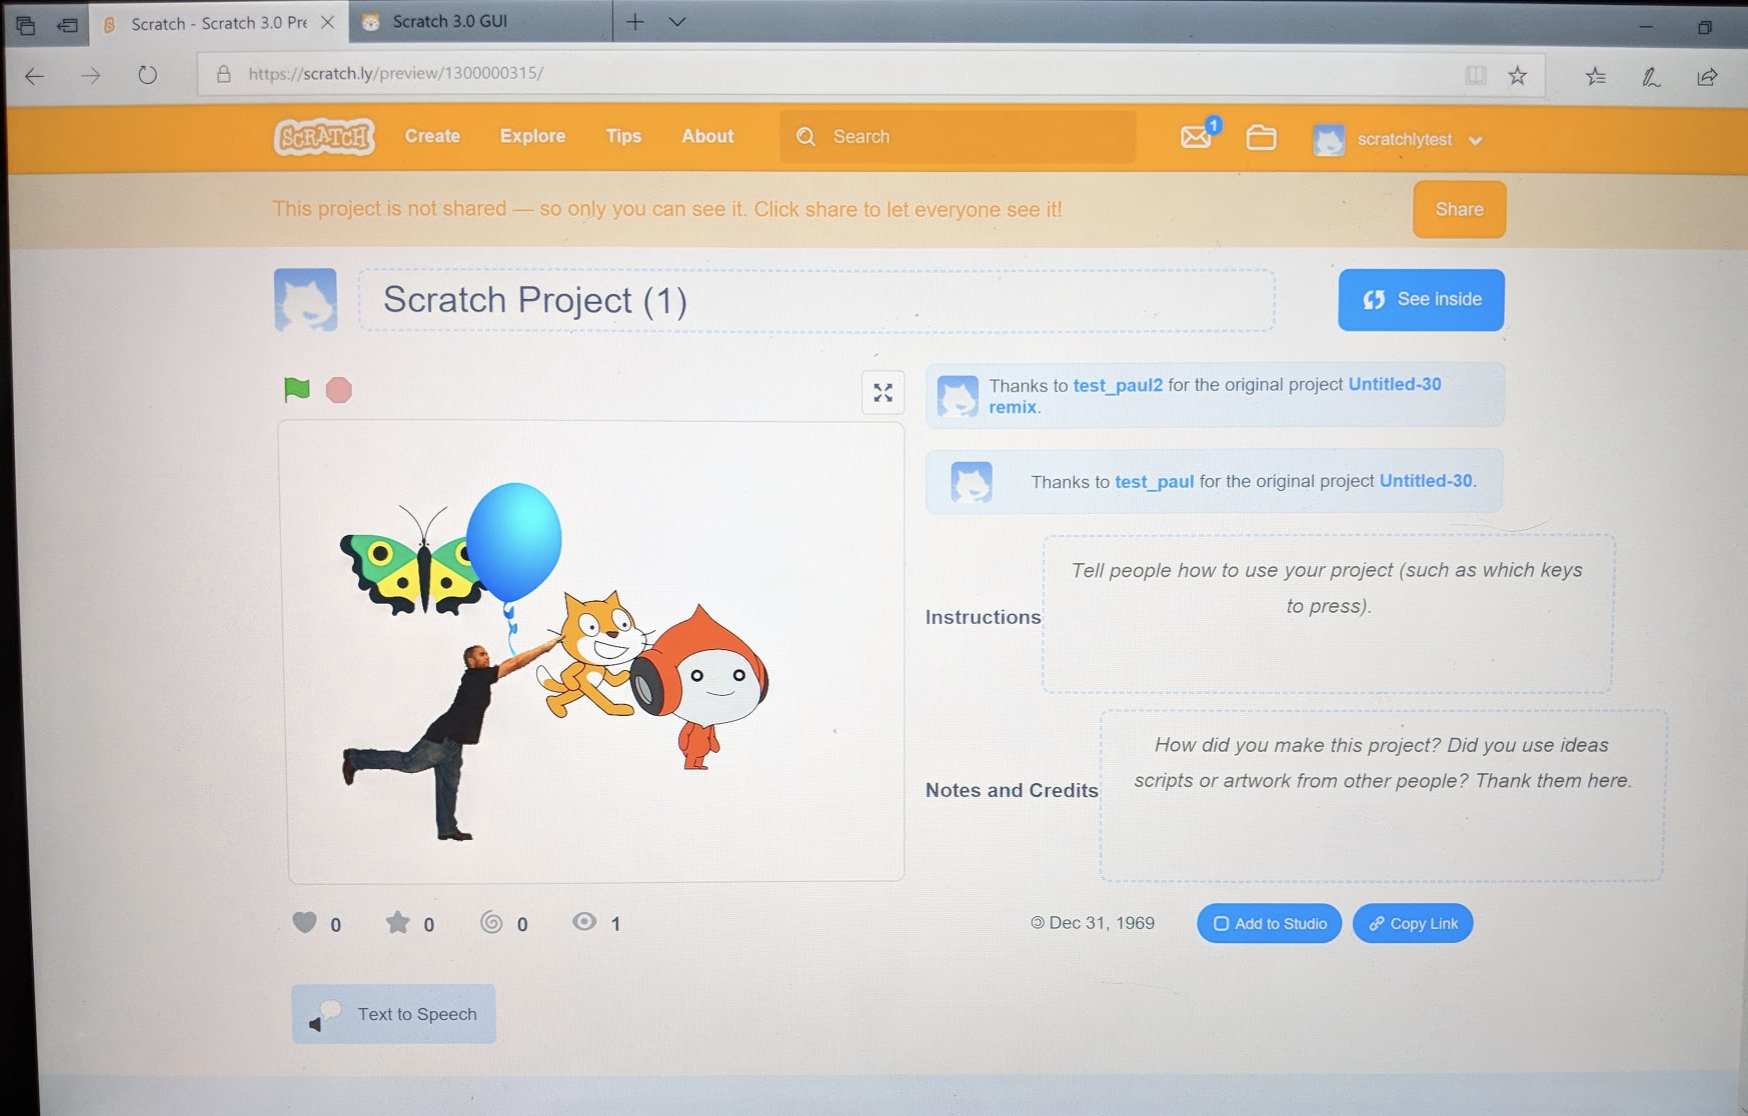Image resolution: width=1748 pixels, height=1116 pixels.
Task: Click the browser back arrow
Action: tap(35, 75)
